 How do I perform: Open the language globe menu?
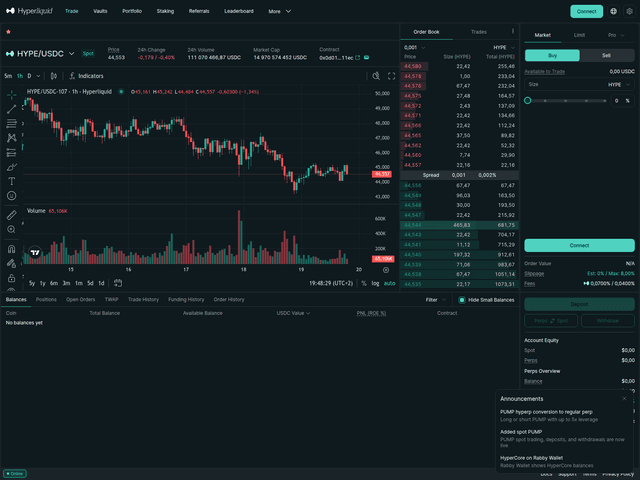[613, 11]
